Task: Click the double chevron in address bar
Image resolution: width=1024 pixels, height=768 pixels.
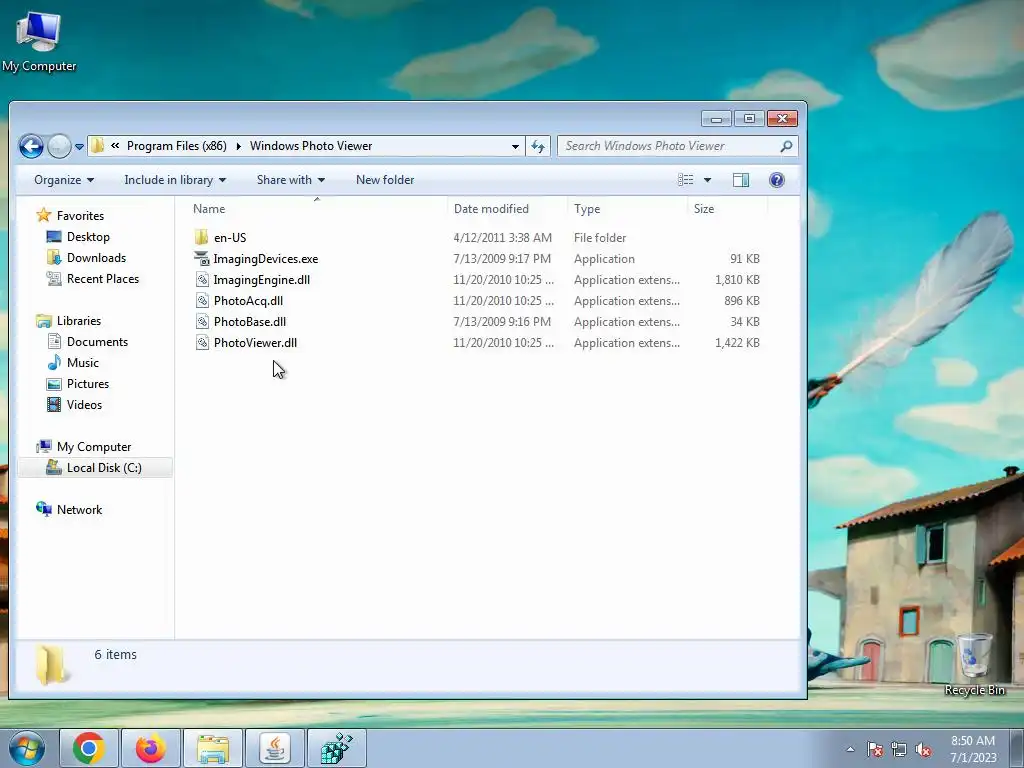Action: coord(115,146)
